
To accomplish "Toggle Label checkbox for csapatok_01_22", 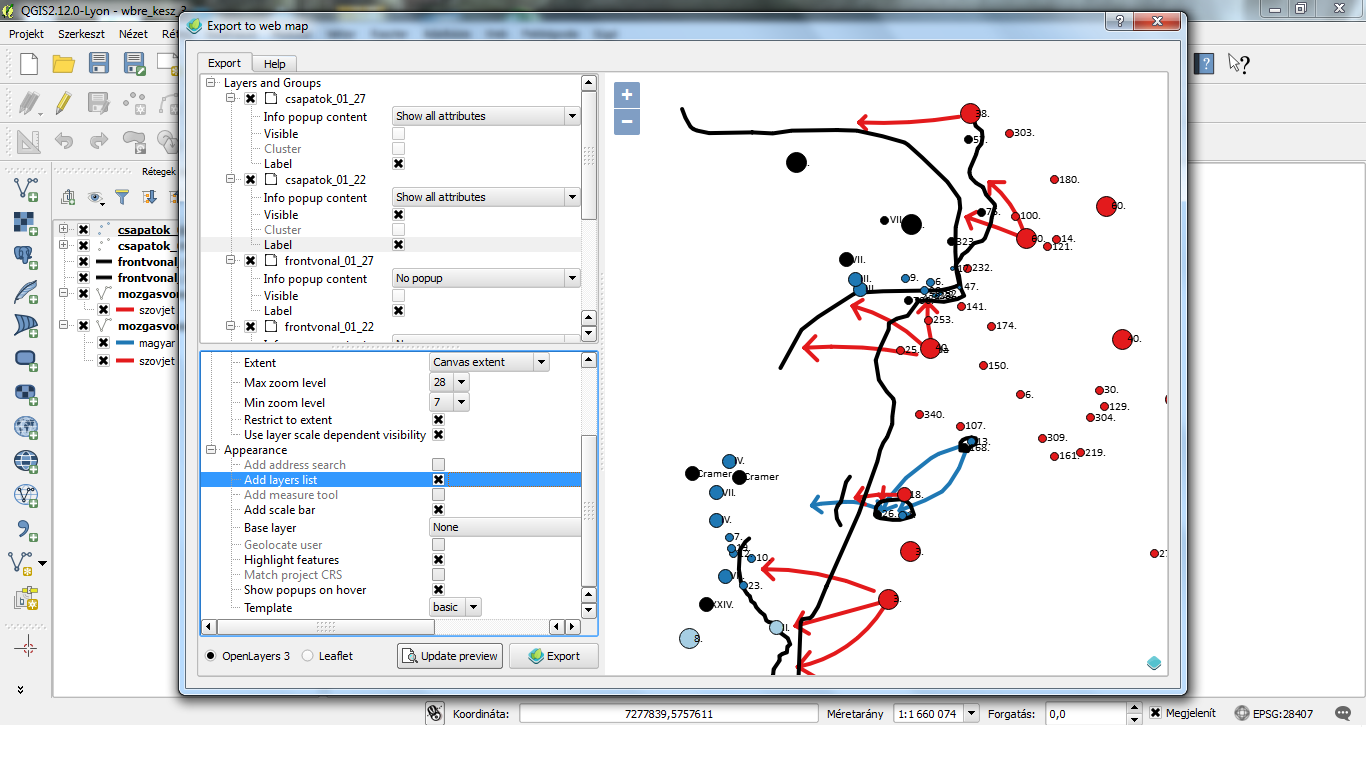I will [x=398, y=244].
